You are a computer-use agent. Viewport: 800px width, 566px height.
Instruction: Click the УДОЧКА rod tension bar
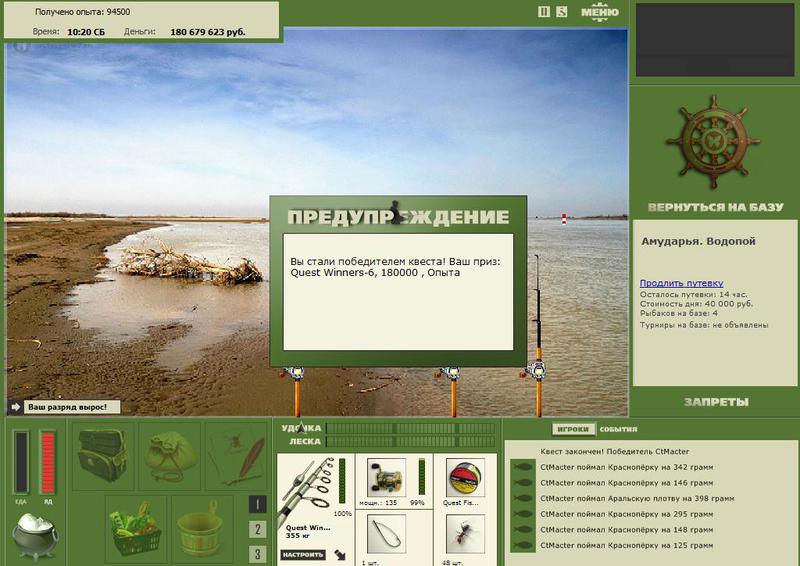click(x=411, y=428)
